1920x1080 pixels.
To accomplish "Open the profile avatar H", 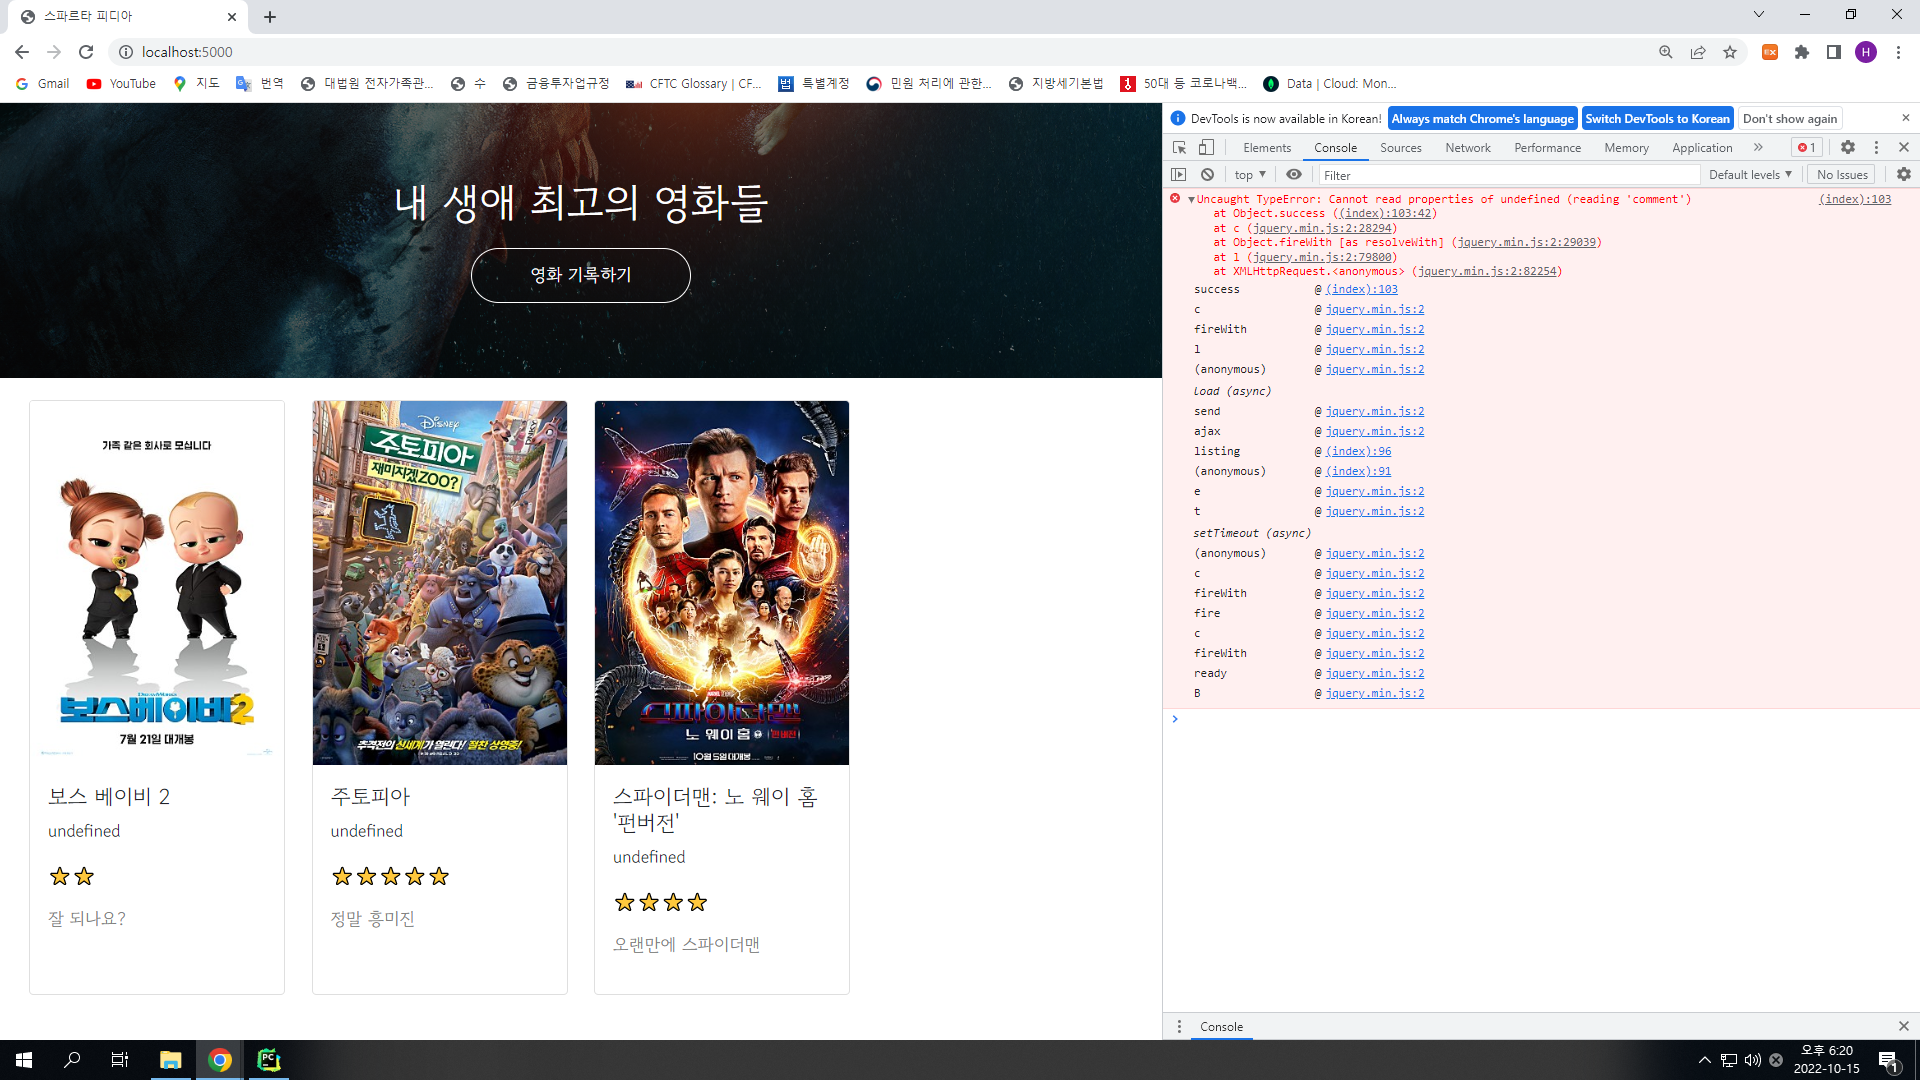I will pyautogui.click(x=1866, y=52).
